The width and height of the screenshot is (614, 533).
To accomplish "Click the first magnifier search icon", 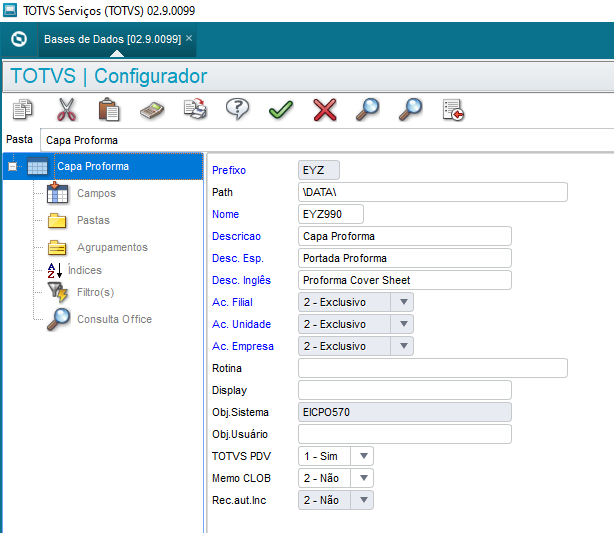I will point(367,109).
